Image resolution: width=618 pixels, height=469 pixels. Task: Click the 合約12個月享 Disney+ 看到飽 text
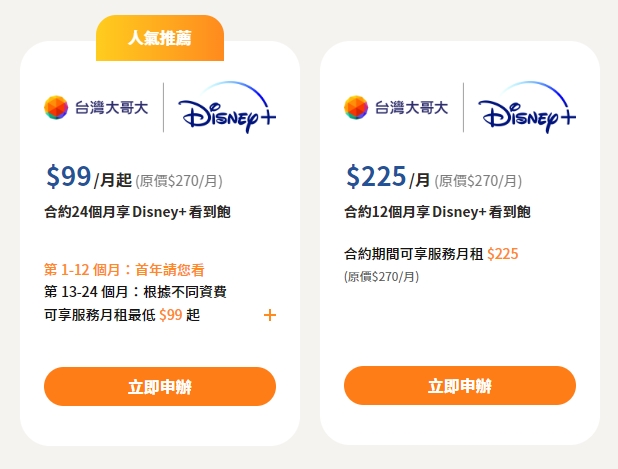click(437, 212)
